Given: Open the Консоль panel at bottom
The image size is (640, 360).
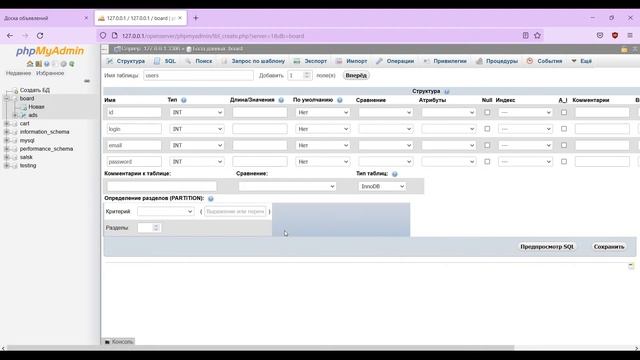Looking at the screenshot, I should click(118, 342).
